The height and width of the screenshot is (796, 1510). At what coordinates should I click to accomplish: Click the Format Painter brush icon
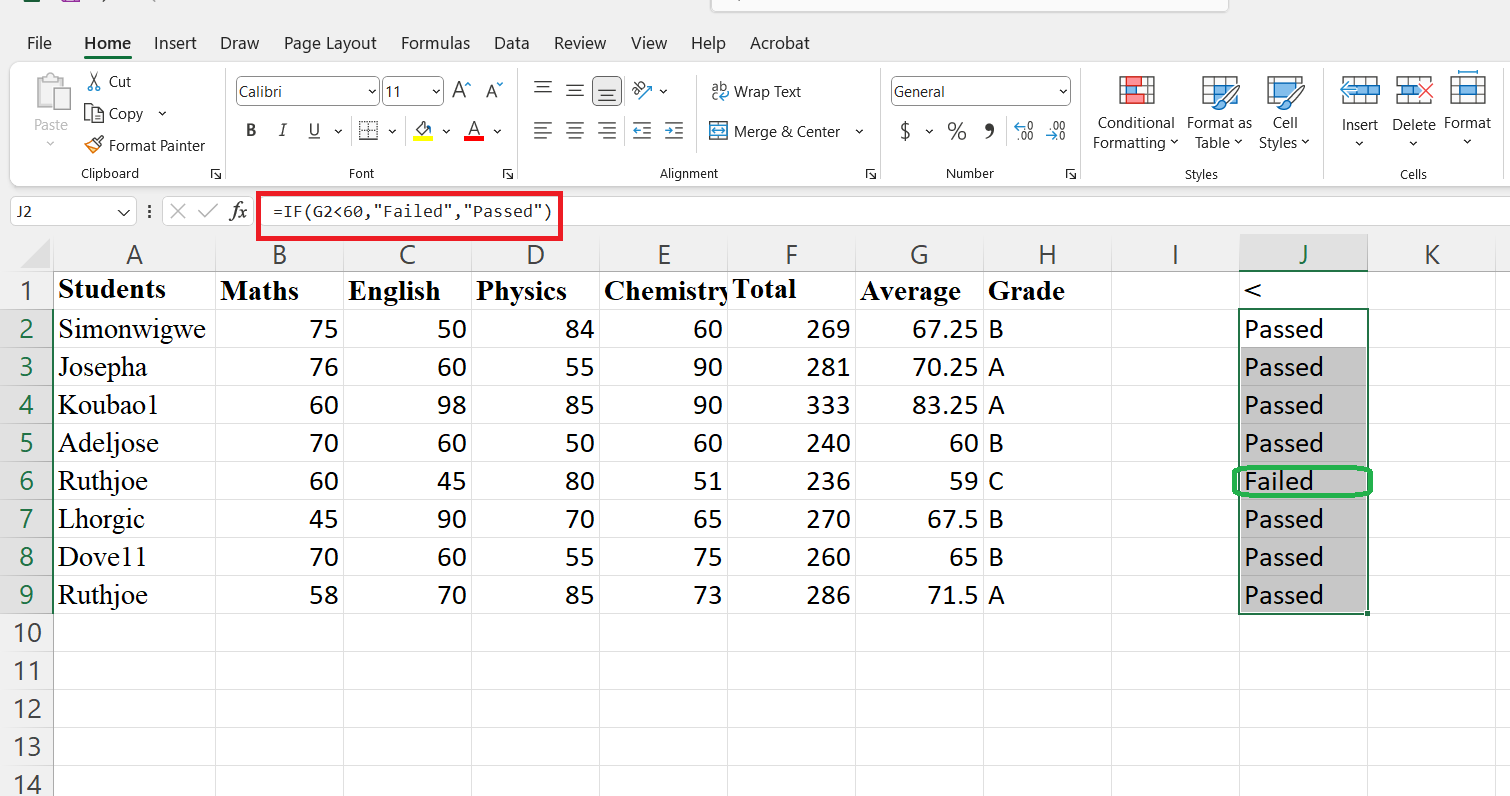pos(94,145)
